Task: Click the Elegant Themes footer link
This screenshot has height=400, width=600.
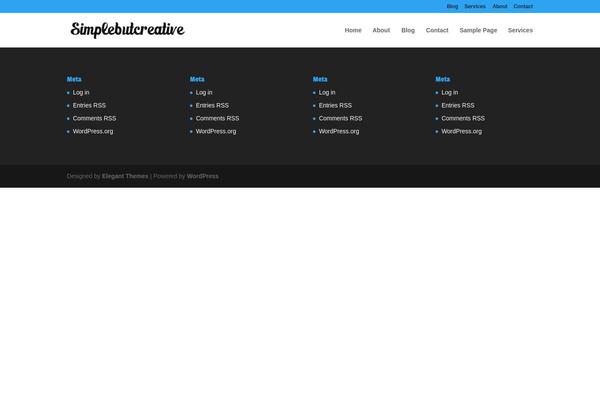Action: 125,176
